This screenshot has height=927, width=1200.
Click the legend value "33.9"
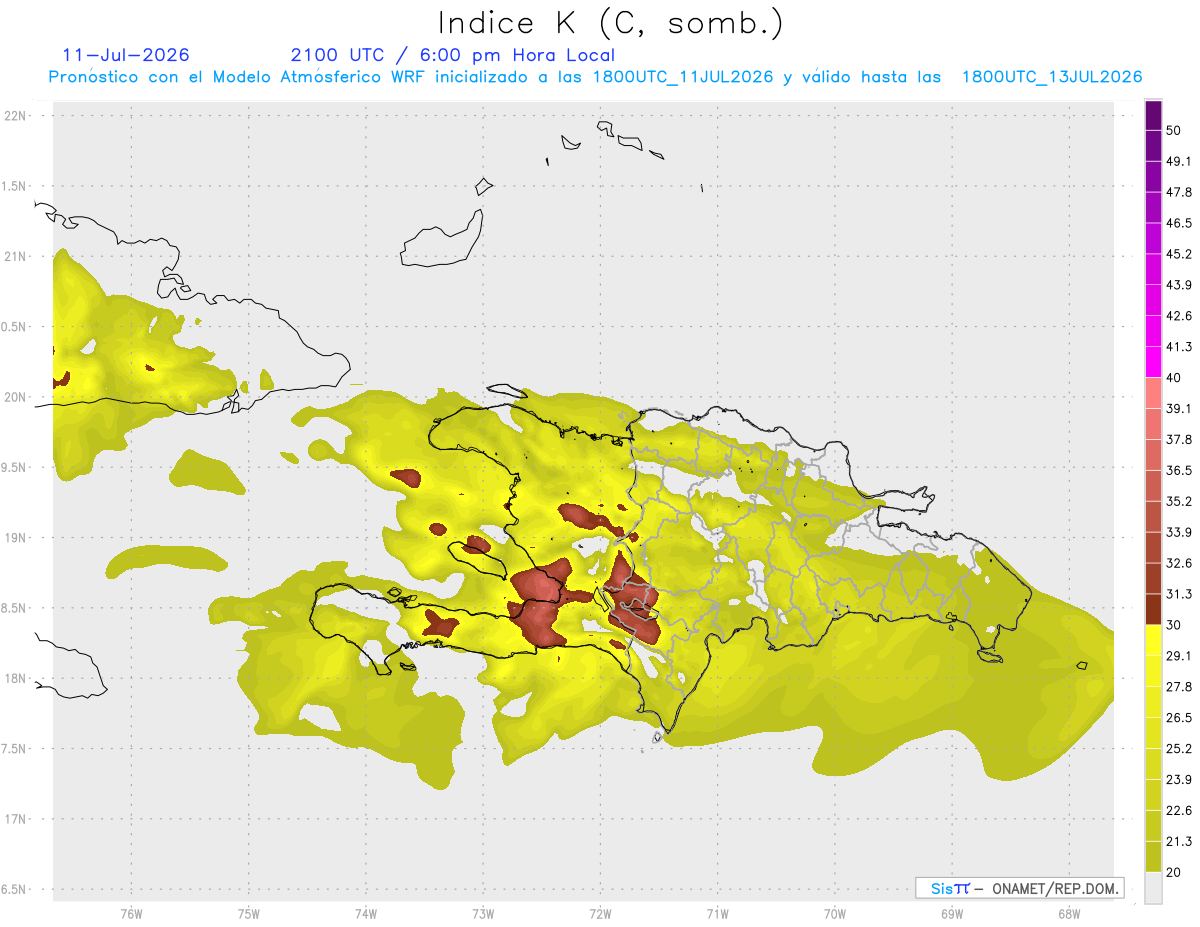pyautogui.click(x=1179, y=532)
